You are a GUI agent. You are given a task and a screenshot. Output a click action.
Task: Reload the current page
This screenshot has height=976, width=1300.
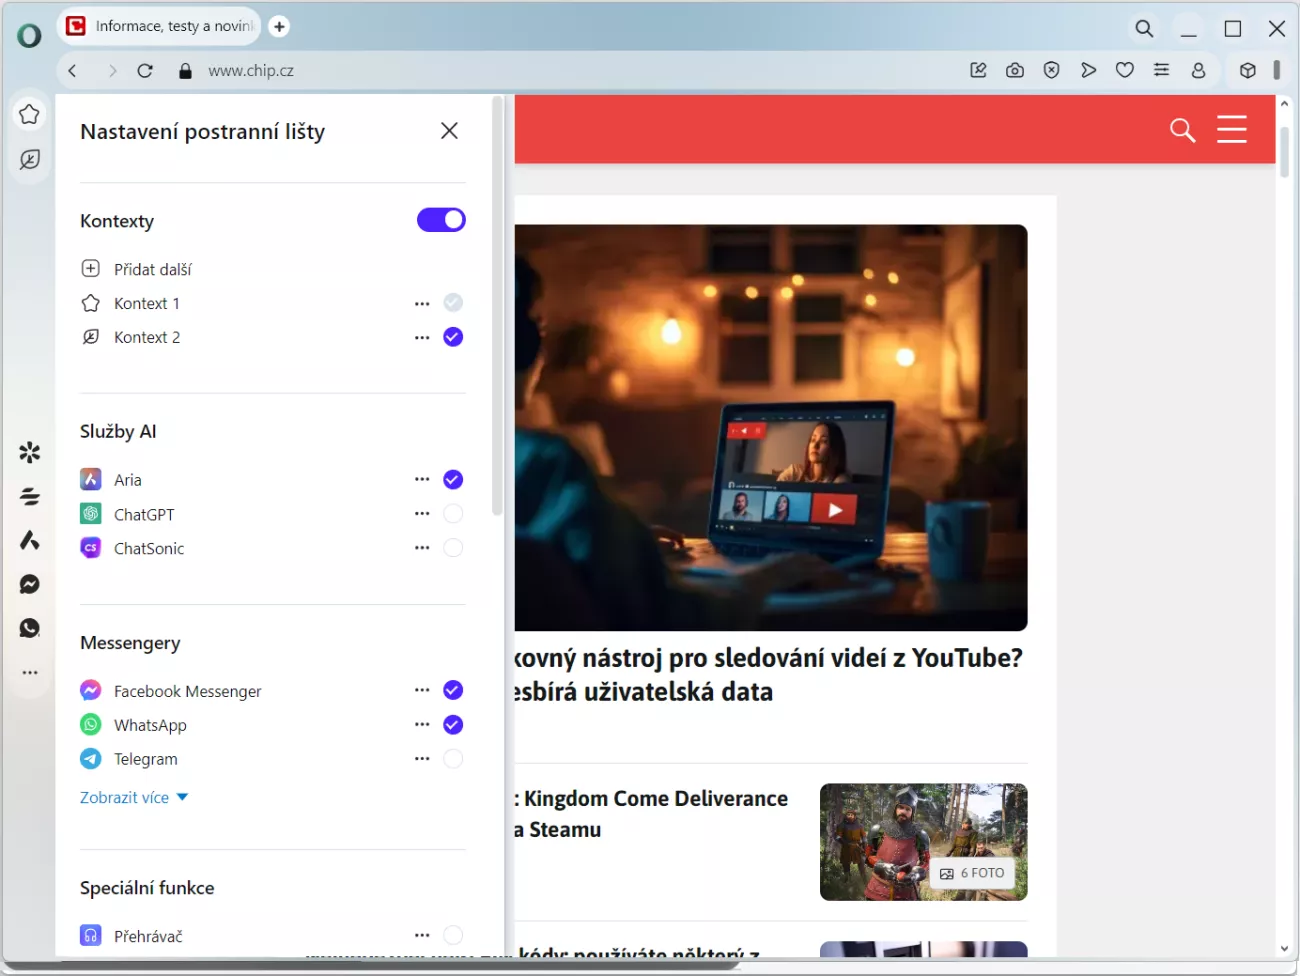145,71
